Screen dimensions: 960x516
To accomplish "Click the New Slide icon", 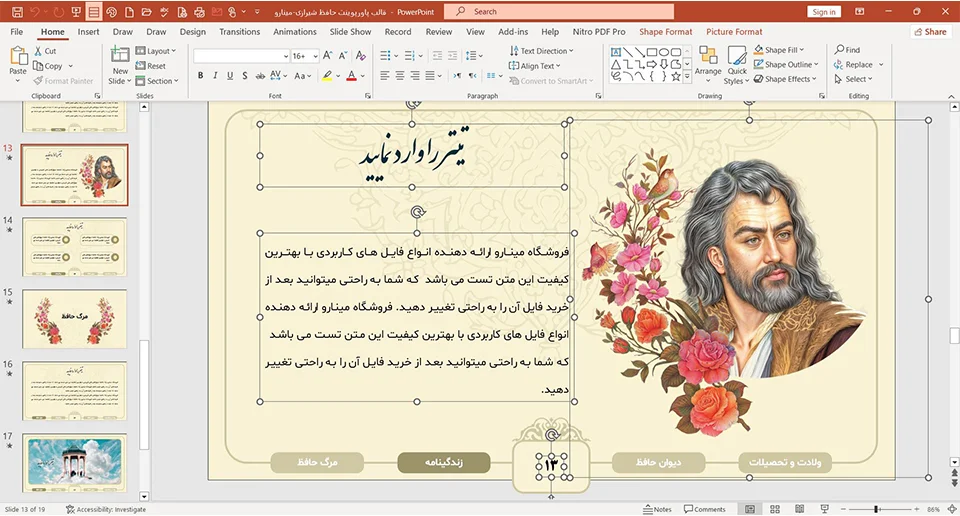I will click(x=119, y=54).
